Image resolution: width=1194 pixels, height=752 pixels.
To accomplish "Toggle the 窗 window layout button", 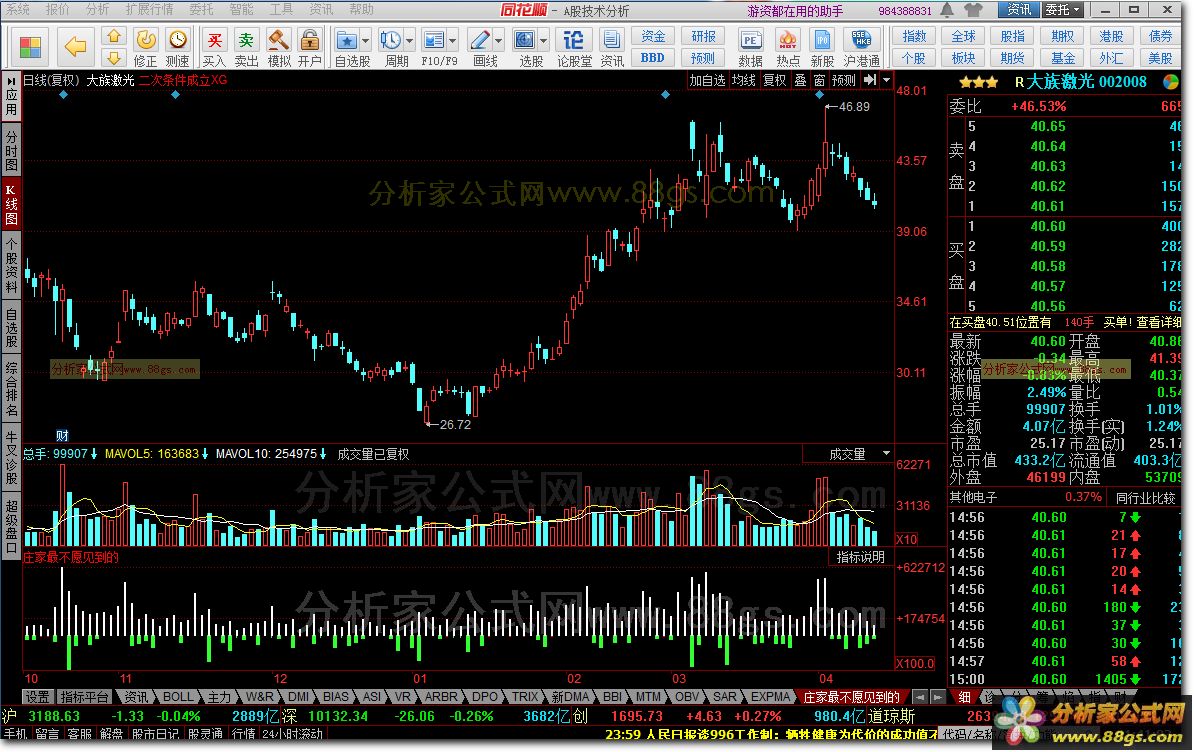I will 819,80.
